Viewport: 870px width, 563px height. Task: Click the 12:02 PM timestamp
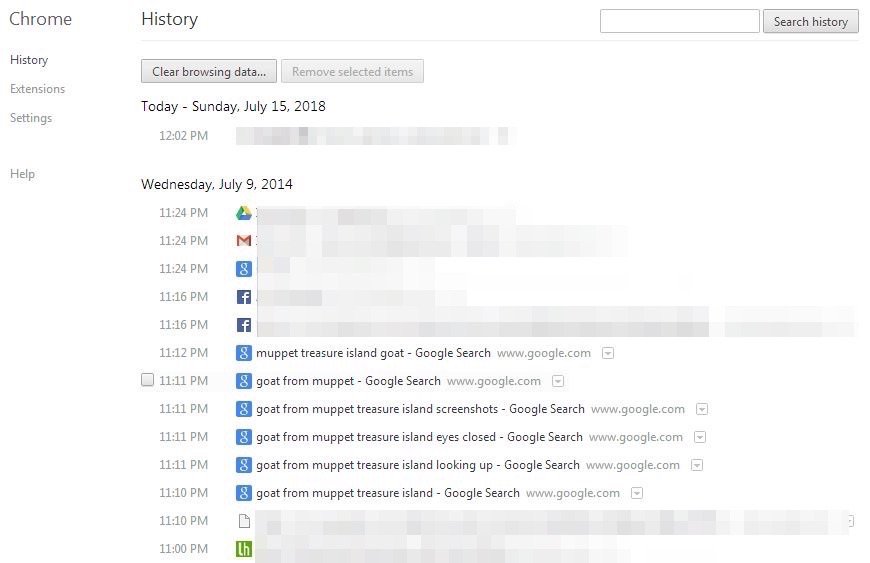tap(183, 136)
